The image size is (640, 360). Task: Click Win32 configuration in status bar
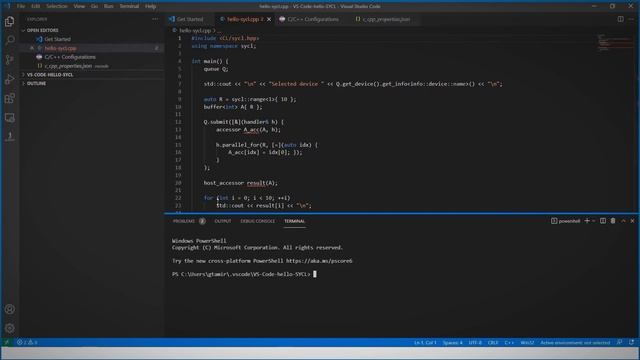527,342
